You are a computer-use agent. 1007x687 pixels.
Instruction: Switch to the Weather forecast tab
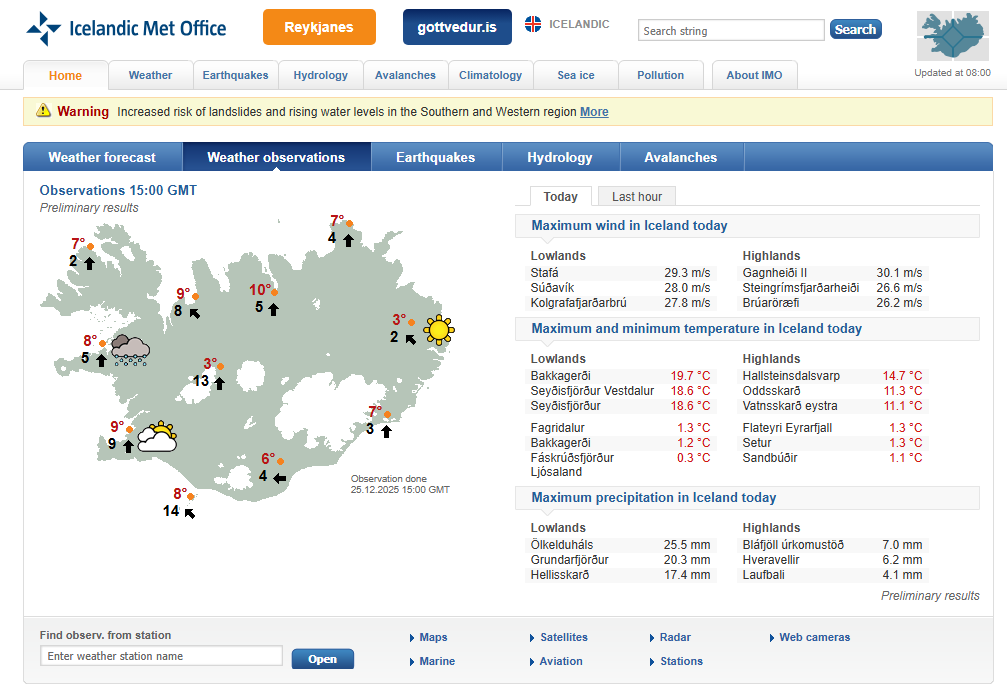tap(102, 157)
